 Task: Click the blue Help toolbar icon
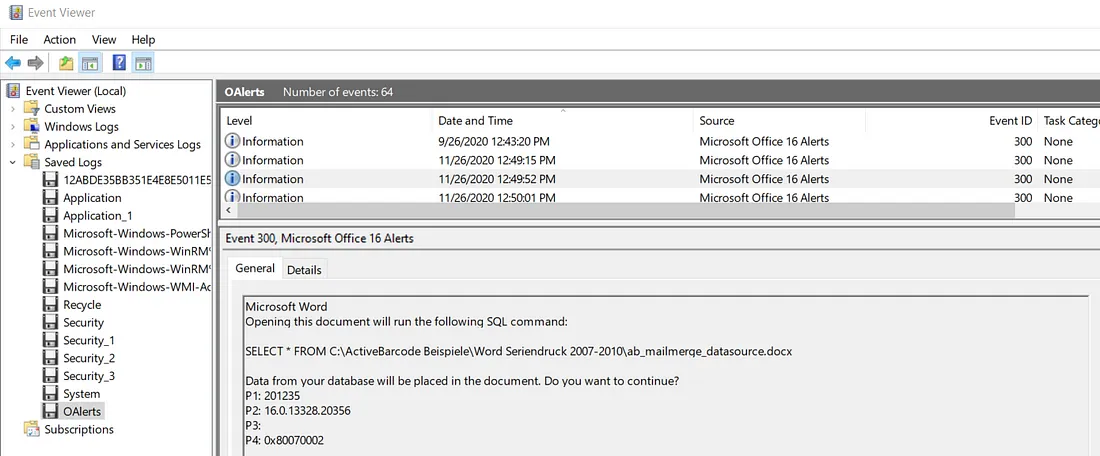119,63
